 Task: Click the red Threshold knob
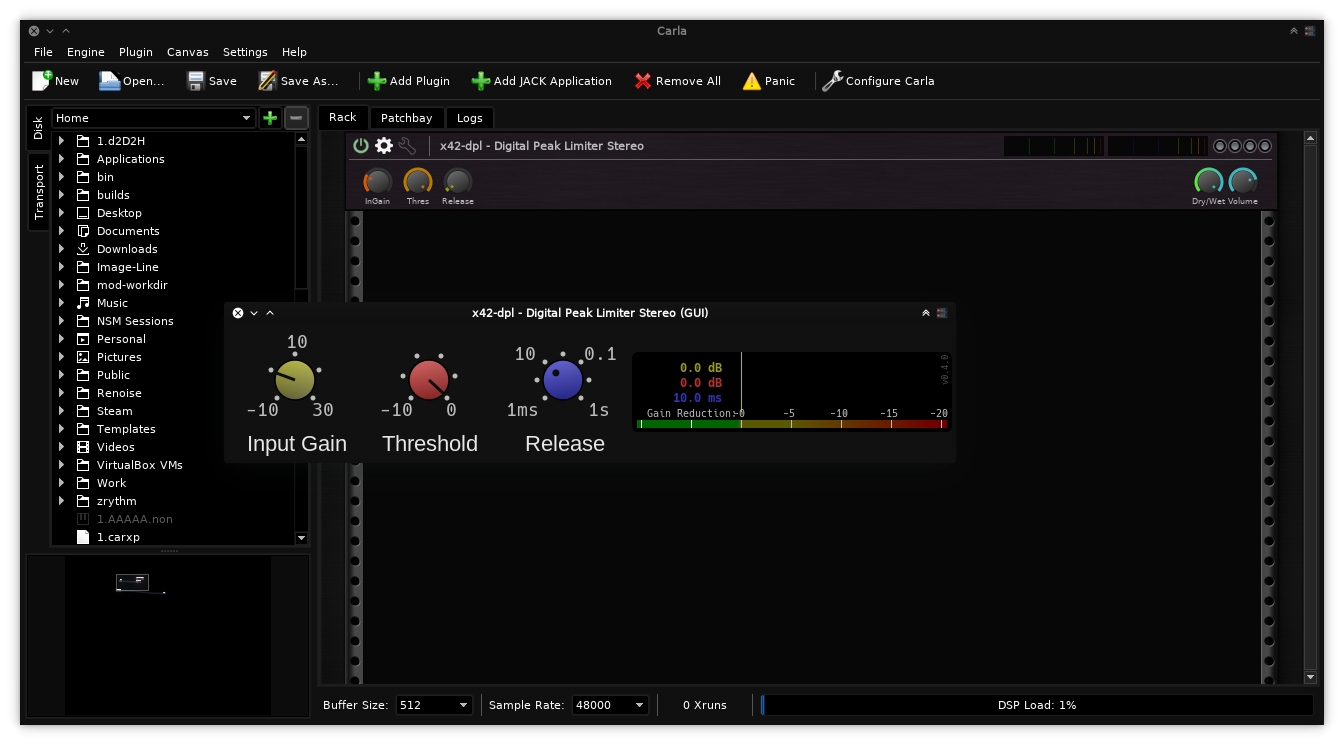[429, 380]
